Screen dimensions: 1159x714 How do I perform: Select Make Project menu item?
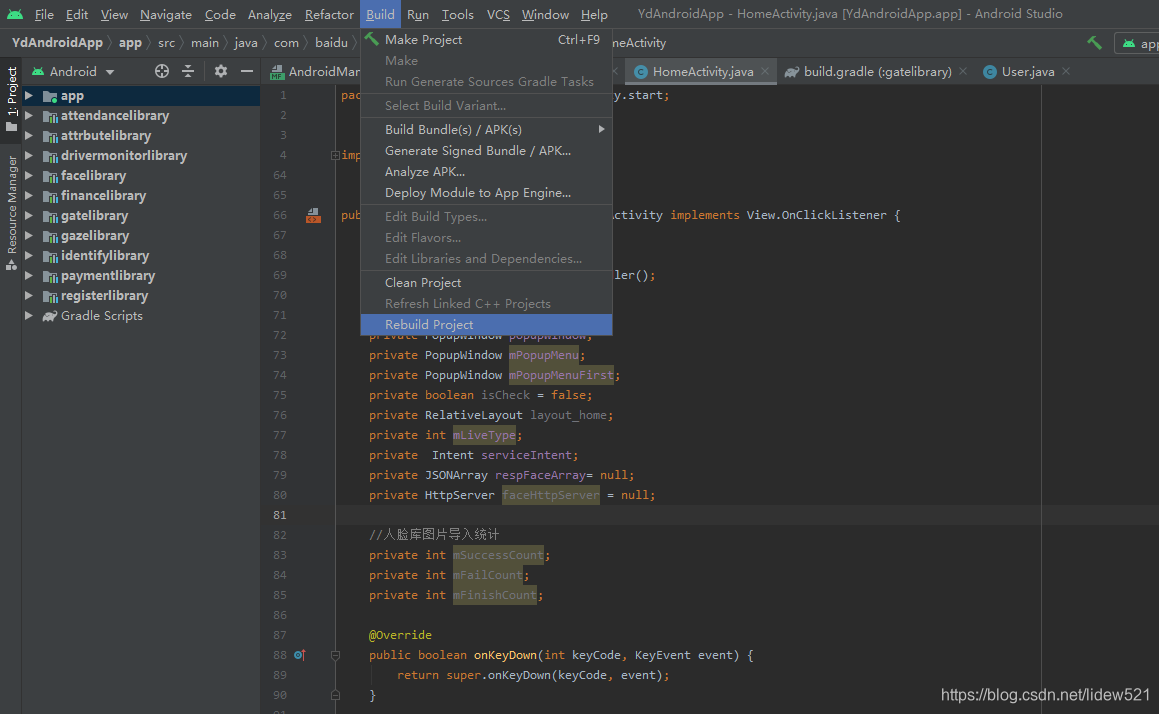pyautogui.click(x=486, y=39)
